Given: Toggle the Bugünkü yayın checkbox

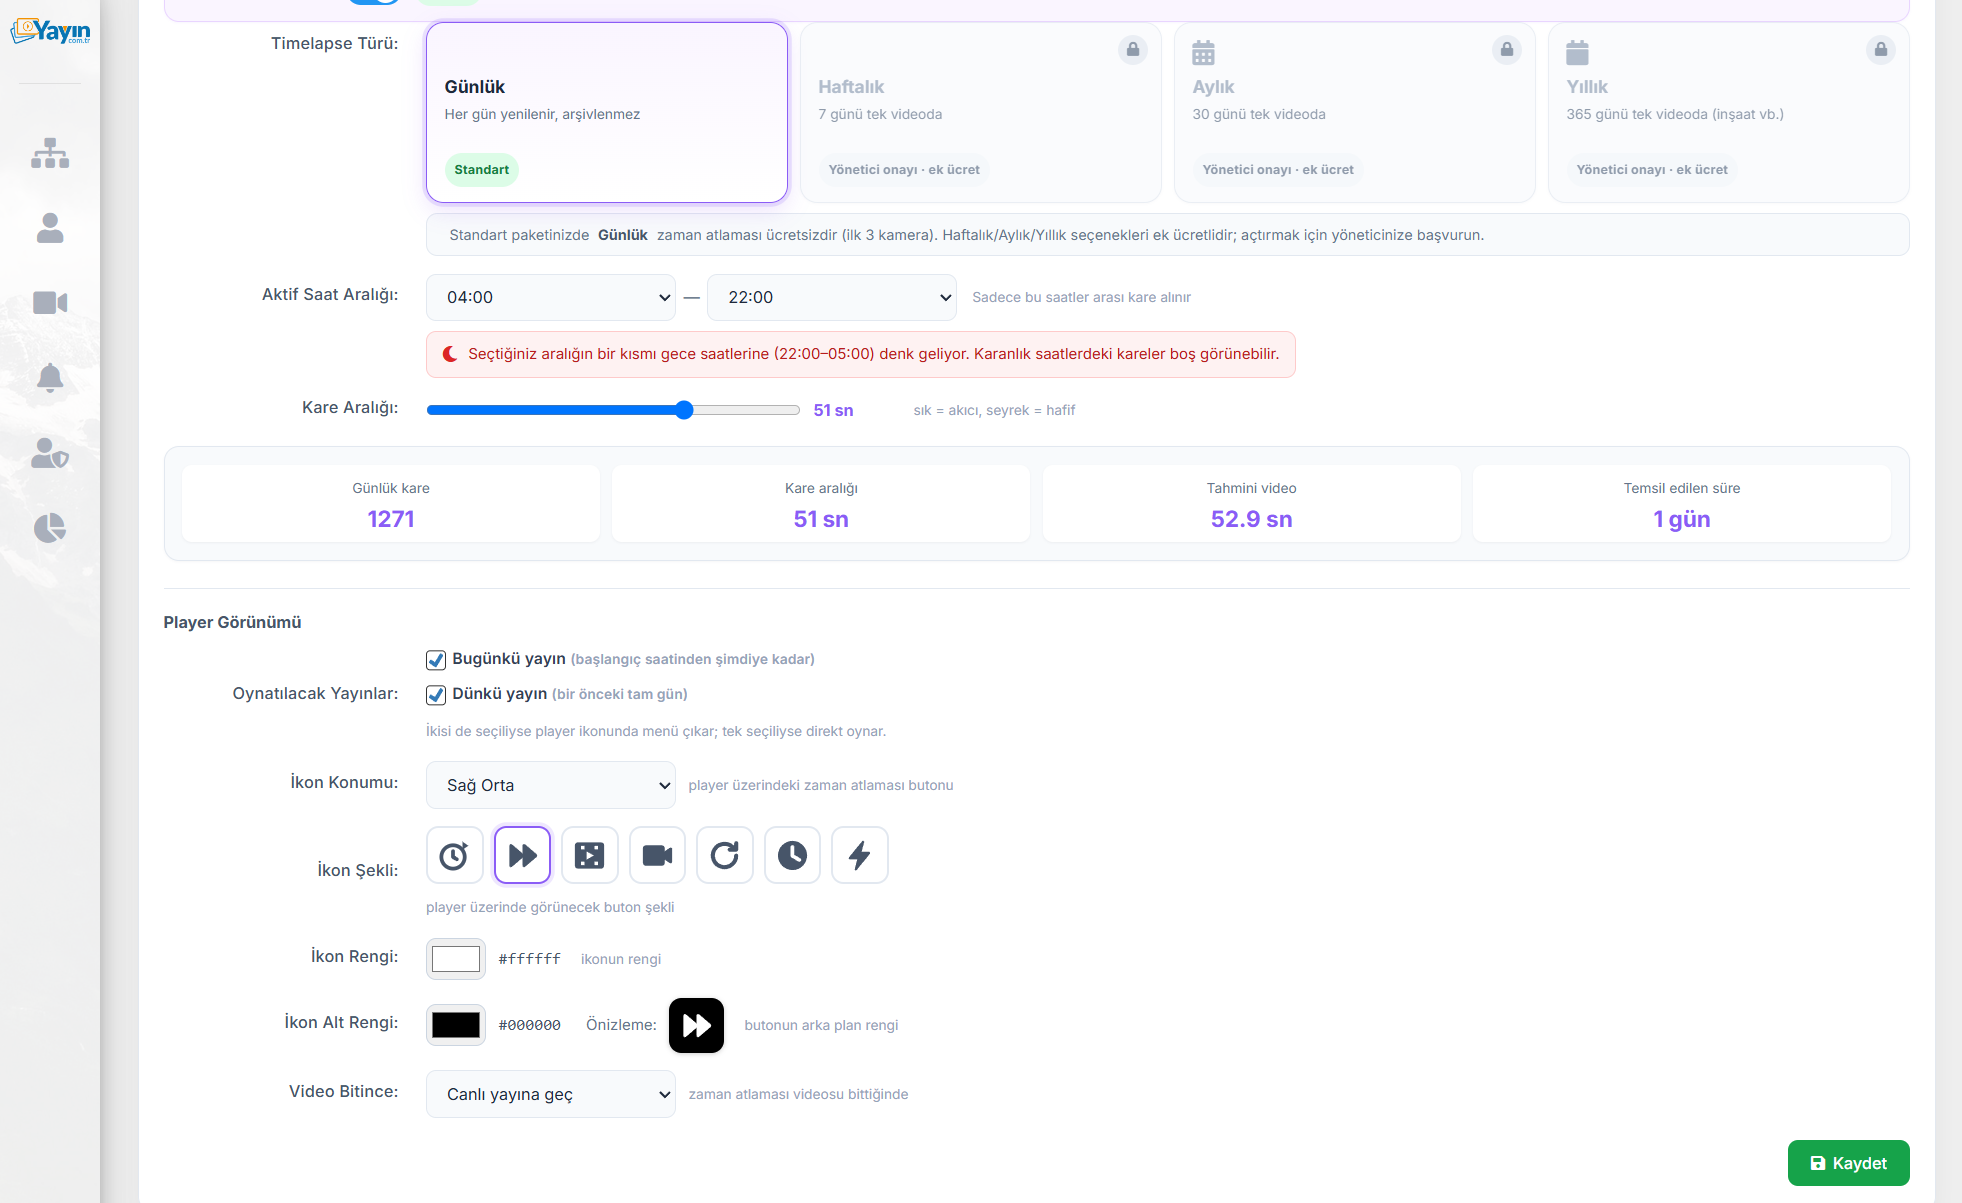Looking at the screenshot, I should coord(436,660).
